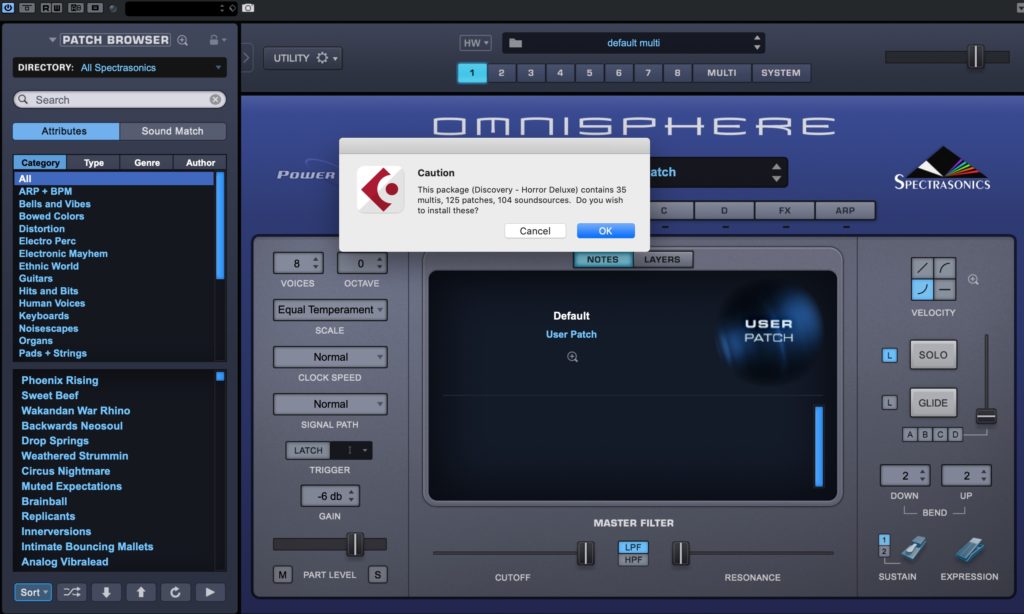Cancel the package install dialog
Viewport: 1024px width, 614px height.
[535, 231]
